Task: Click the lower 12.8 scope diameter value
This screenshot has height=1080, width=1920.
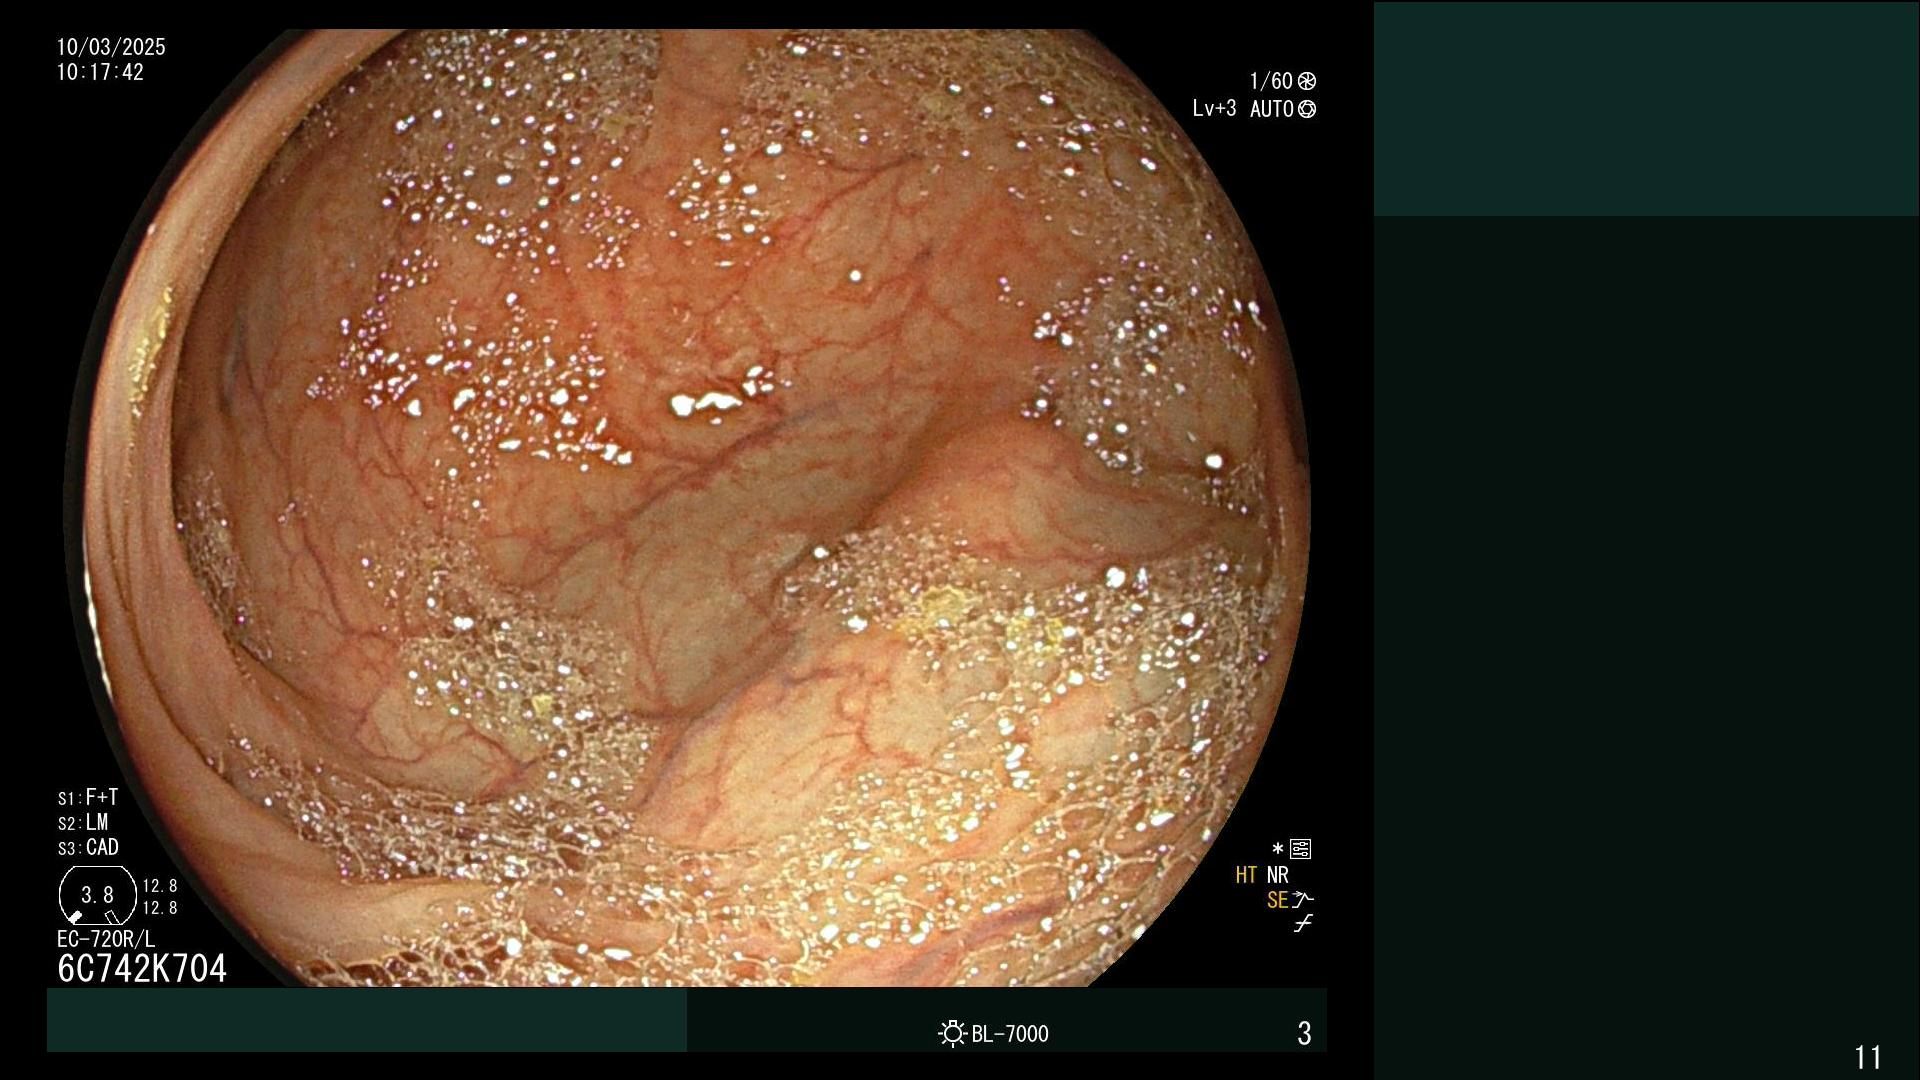Action: [160, 908]
